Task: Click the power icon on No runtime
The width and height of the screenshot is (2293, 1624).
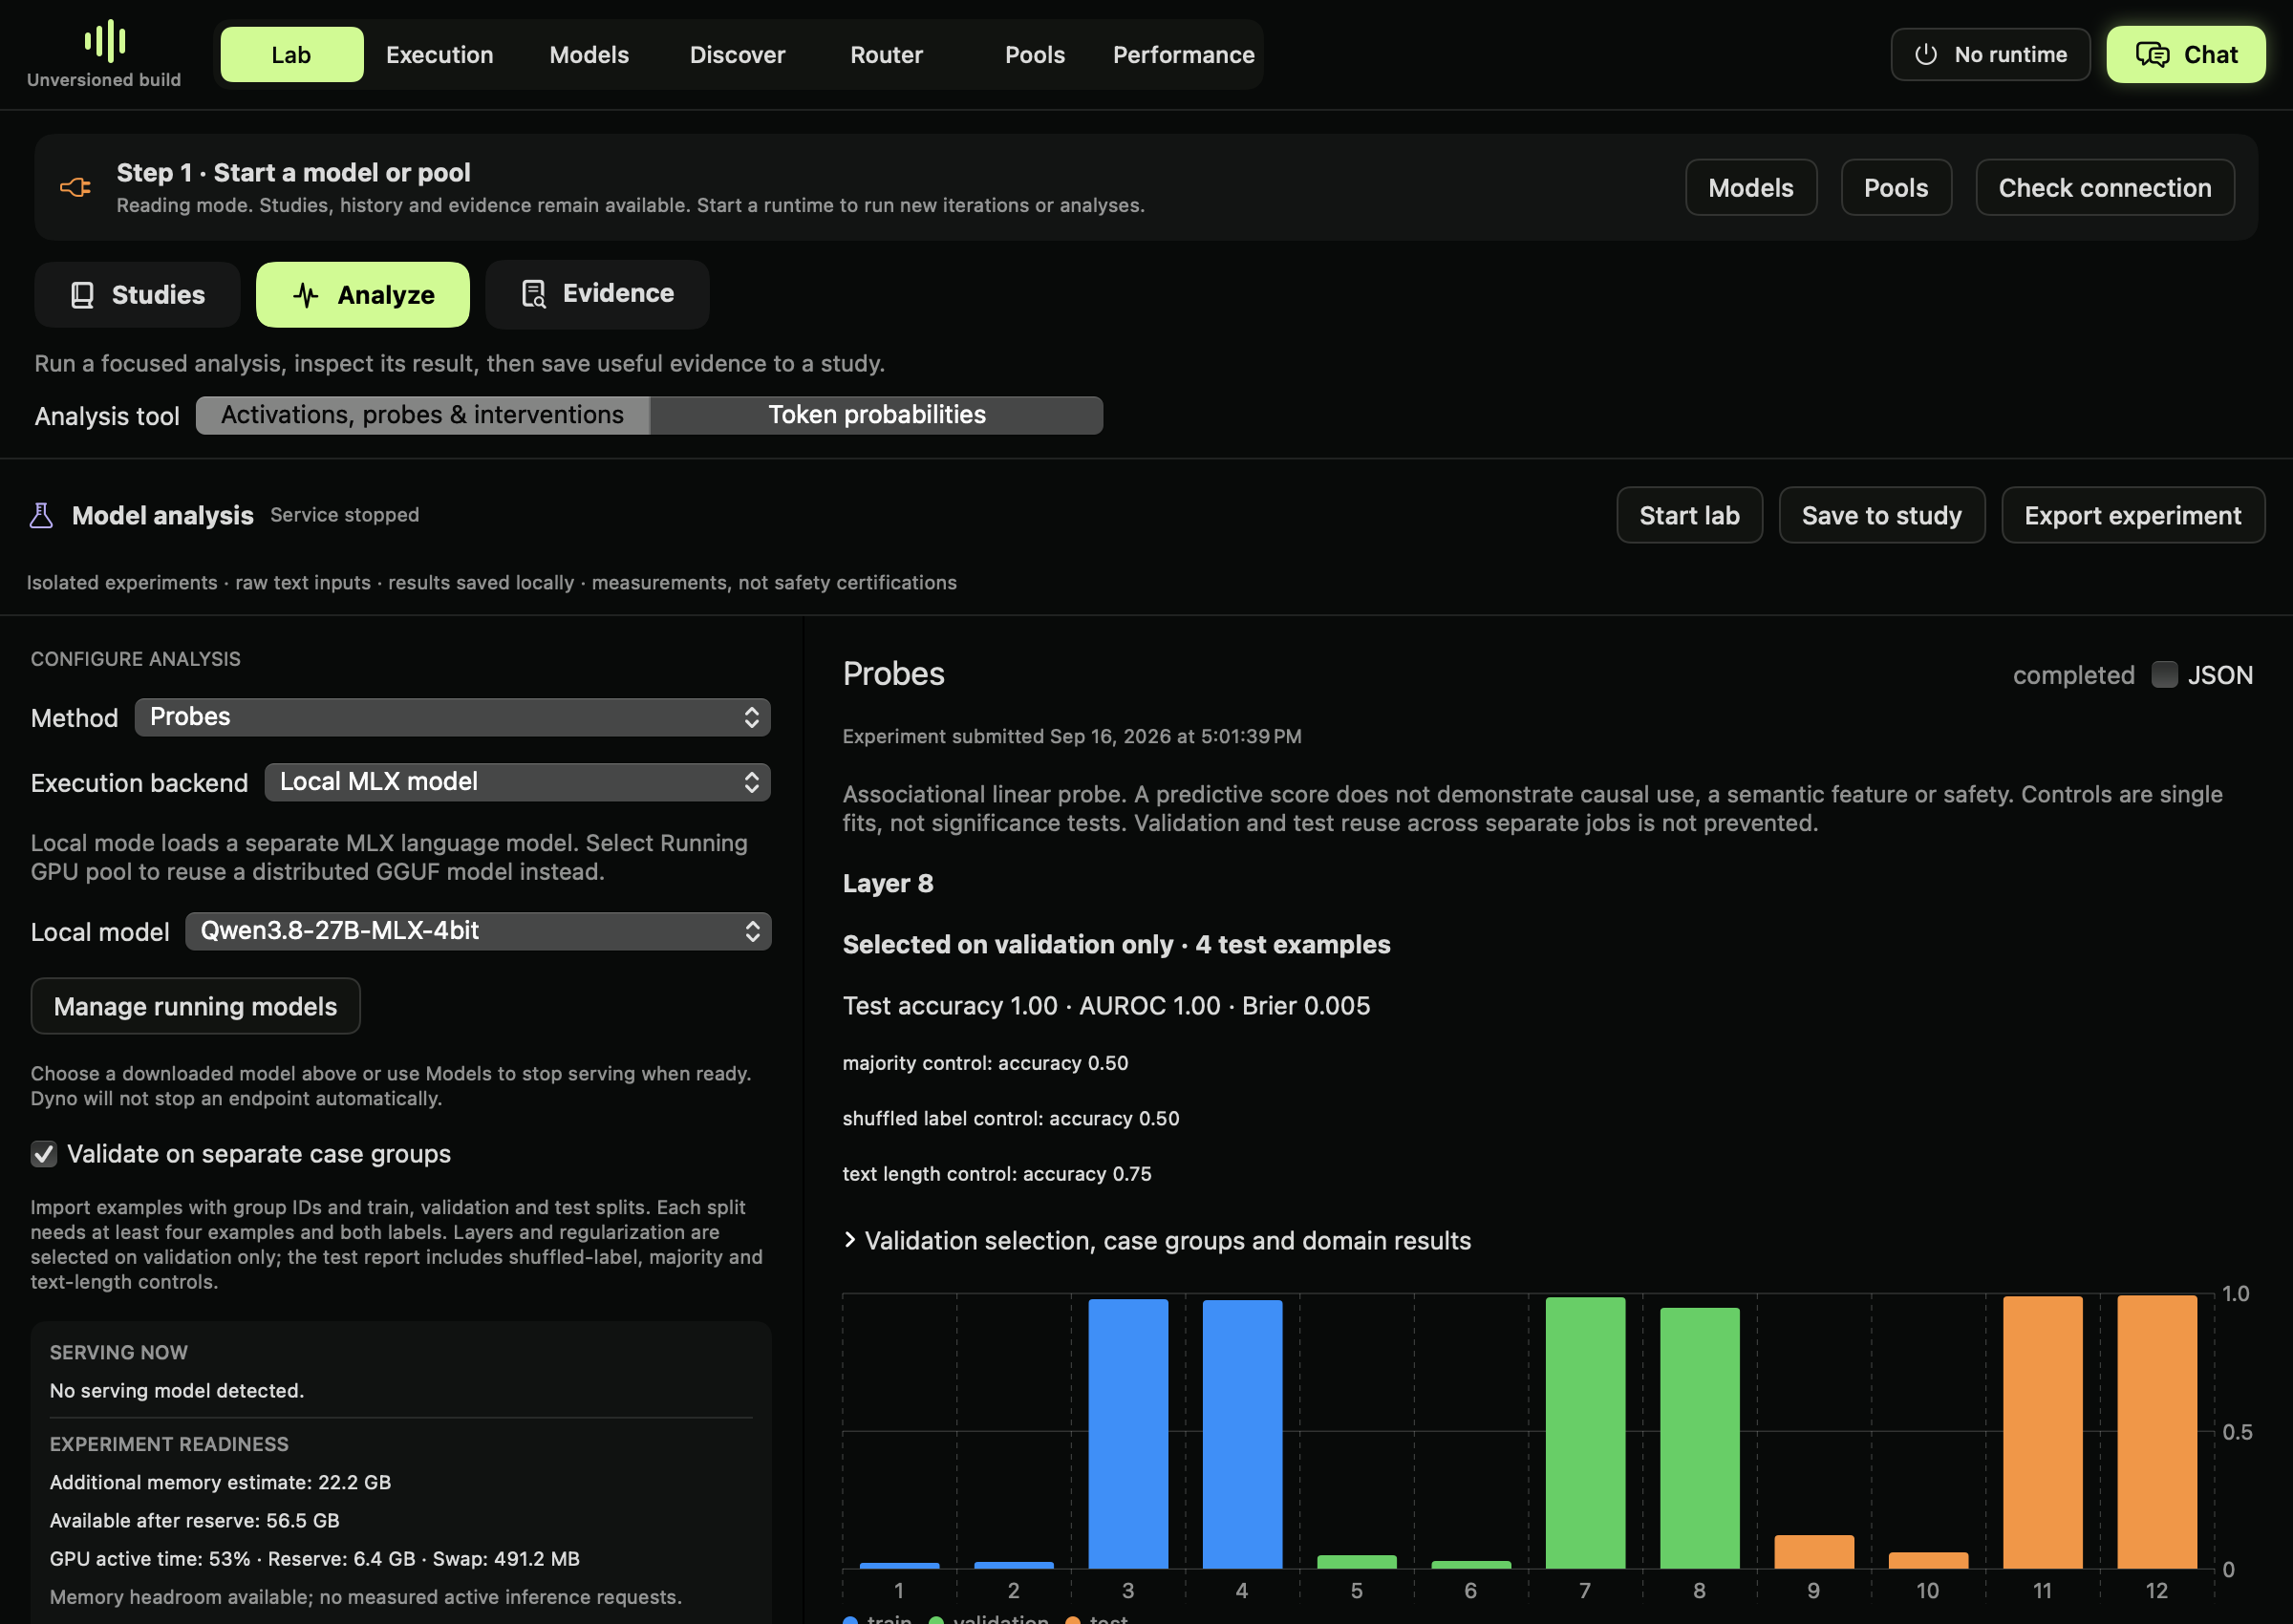Action: click(x=1926, y=55)
